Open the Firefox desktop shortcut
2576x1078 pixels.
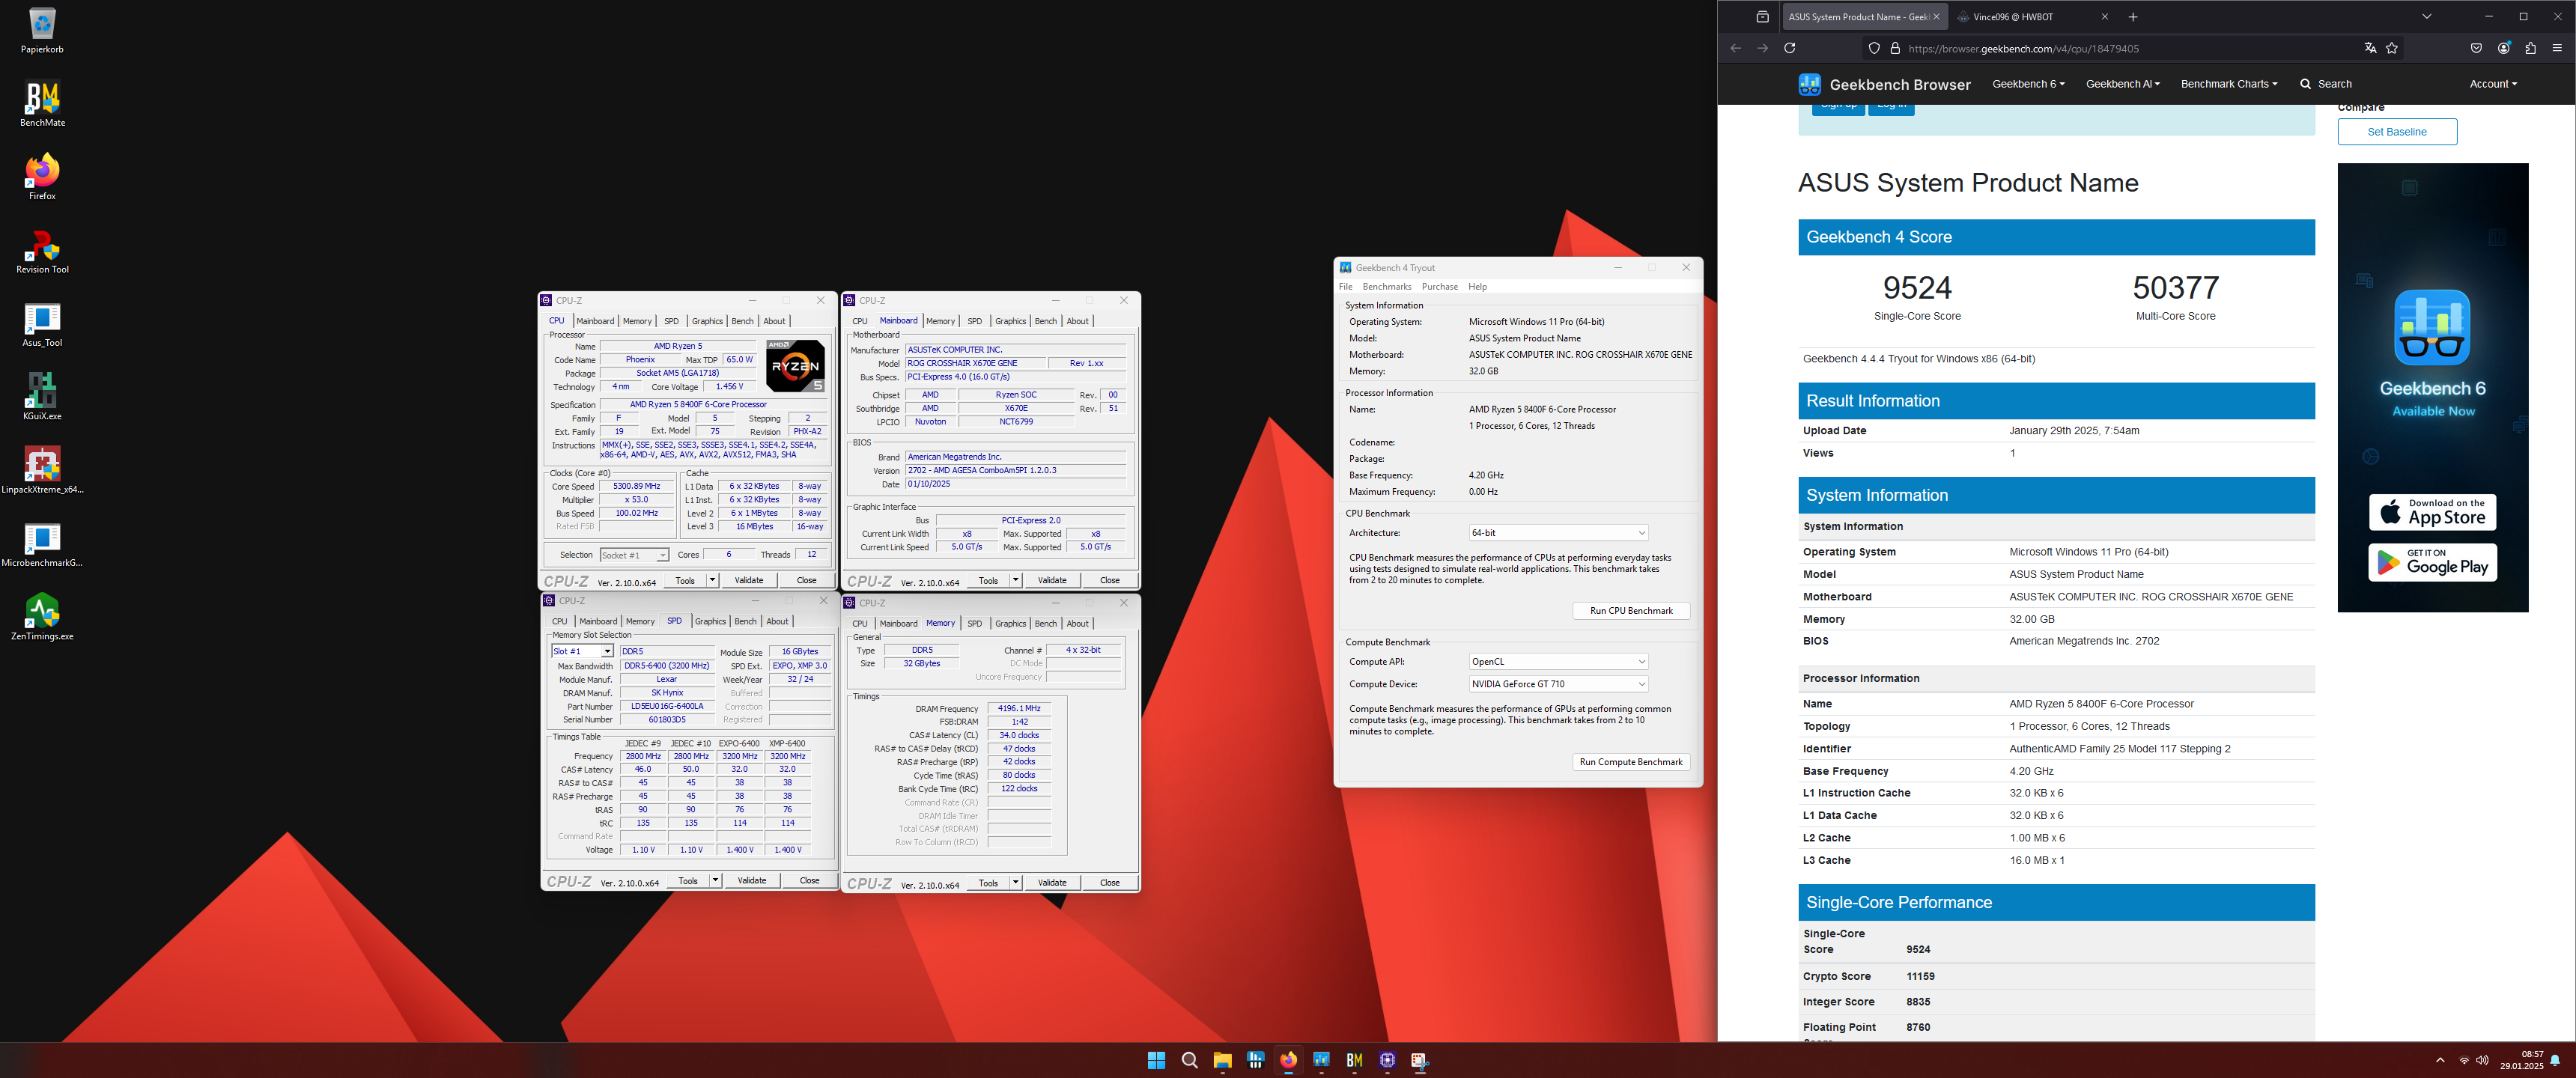coord(42,177)
